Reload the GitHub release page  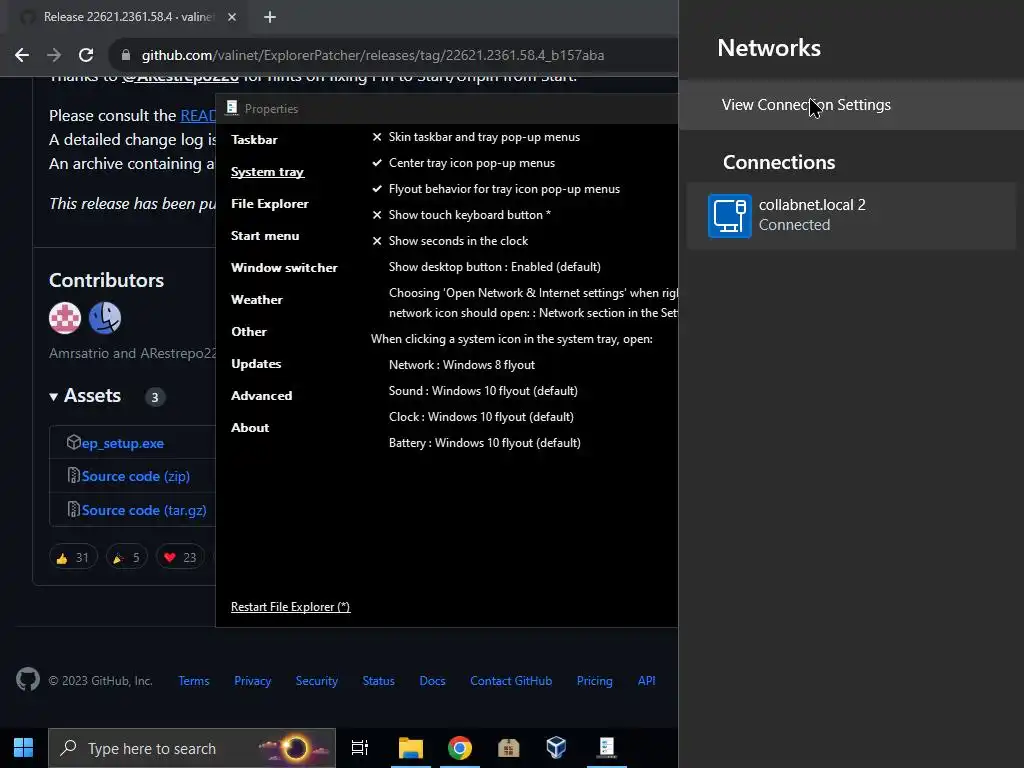tap(86, 55)
